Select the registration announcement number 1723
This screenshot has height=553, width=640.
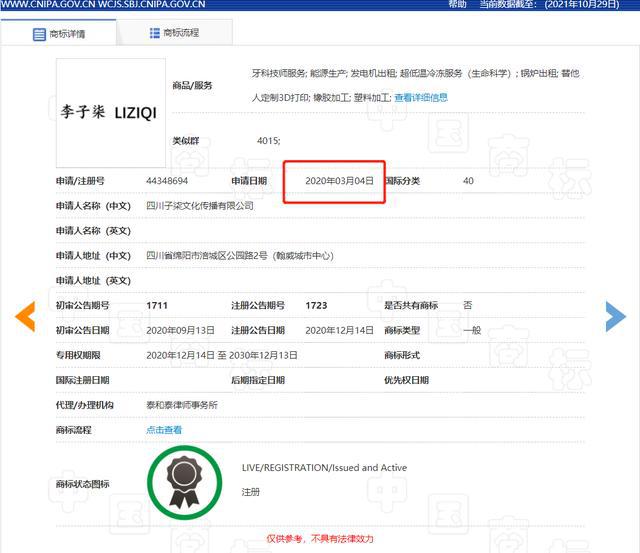click(x=316, y=305)
